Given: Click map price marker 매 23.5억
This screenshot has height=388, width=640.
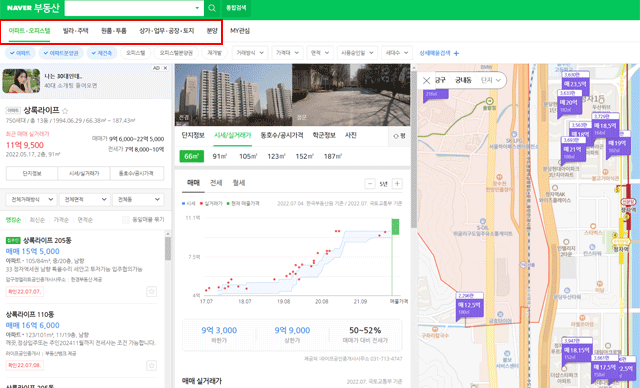Looking at the screenshot, I should 575,84.
